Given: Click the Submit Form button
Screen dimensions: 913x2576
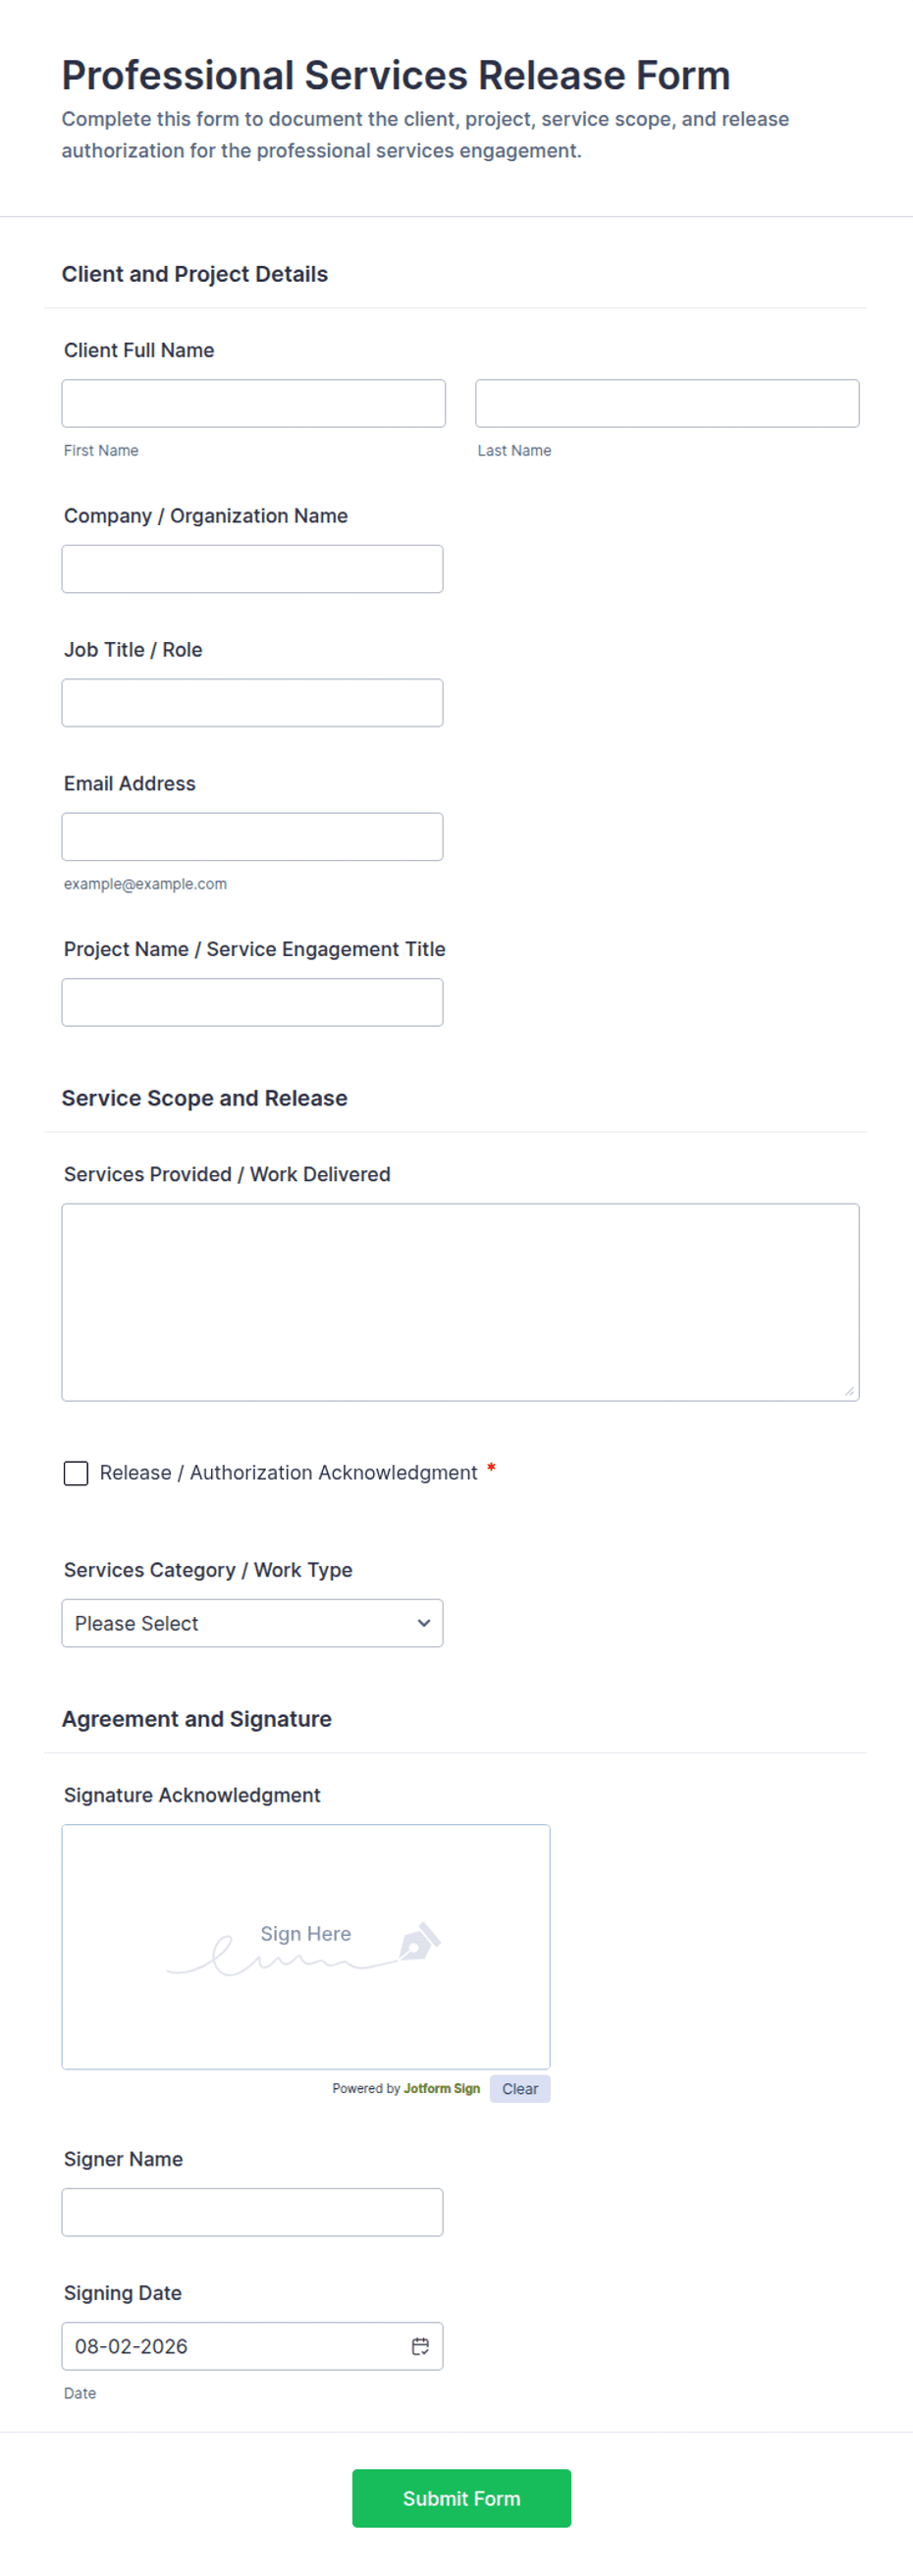Looking at the screenshot, I should point(461,2498).
